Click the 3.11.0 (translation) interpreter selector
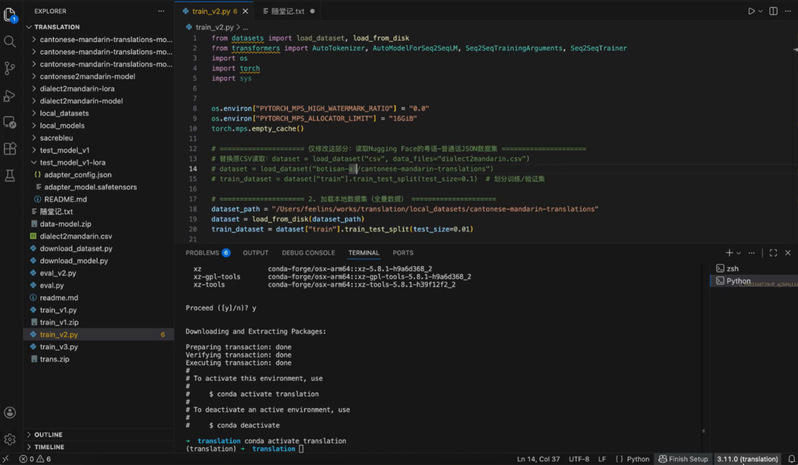798x465 pixels. point(747,459)
